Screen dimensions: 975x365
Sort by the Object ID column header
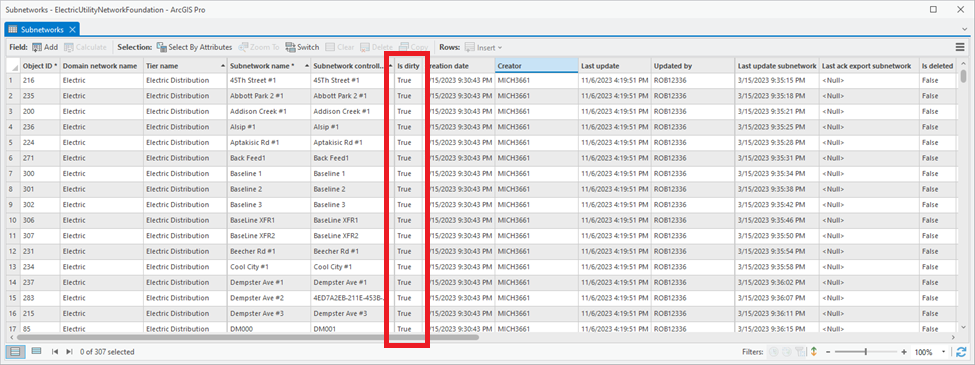[x=40, y=65]
